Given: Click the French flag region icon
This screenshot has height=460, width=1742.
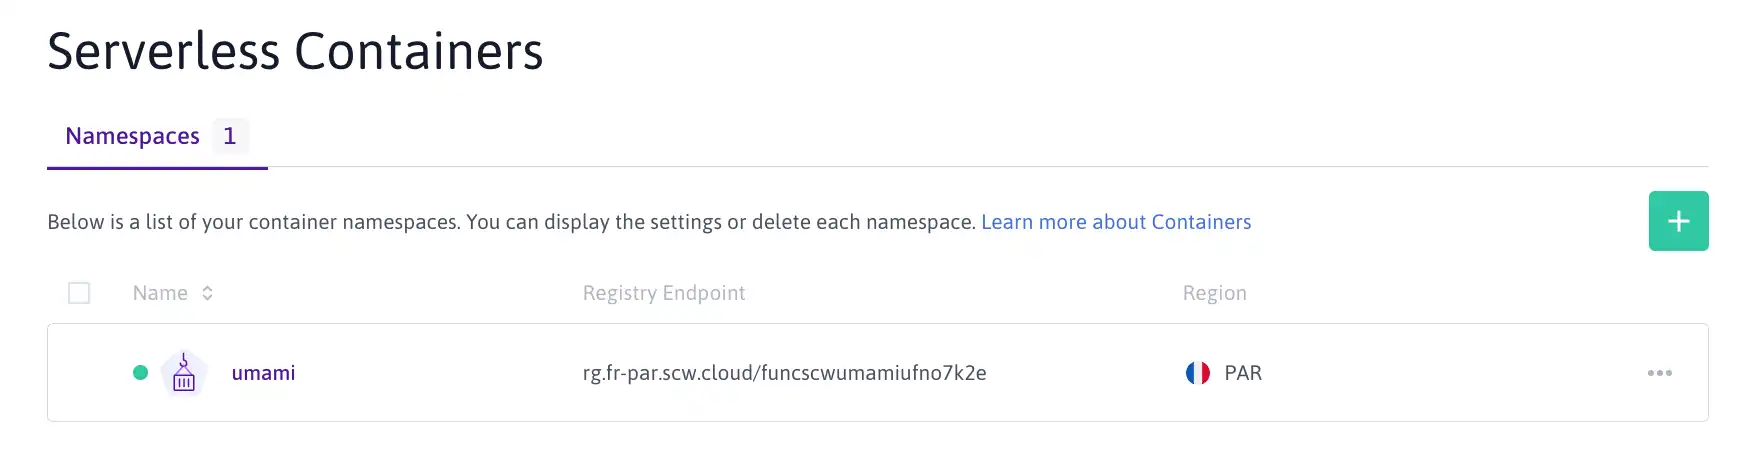Looking at the screenshot, I should [1197, 373].
